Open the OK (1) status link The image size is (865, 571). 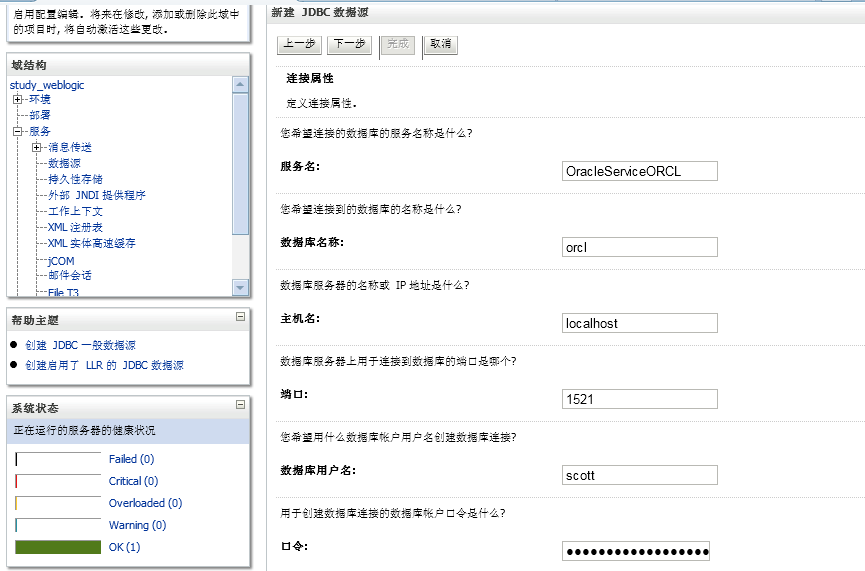pos(125,547)
